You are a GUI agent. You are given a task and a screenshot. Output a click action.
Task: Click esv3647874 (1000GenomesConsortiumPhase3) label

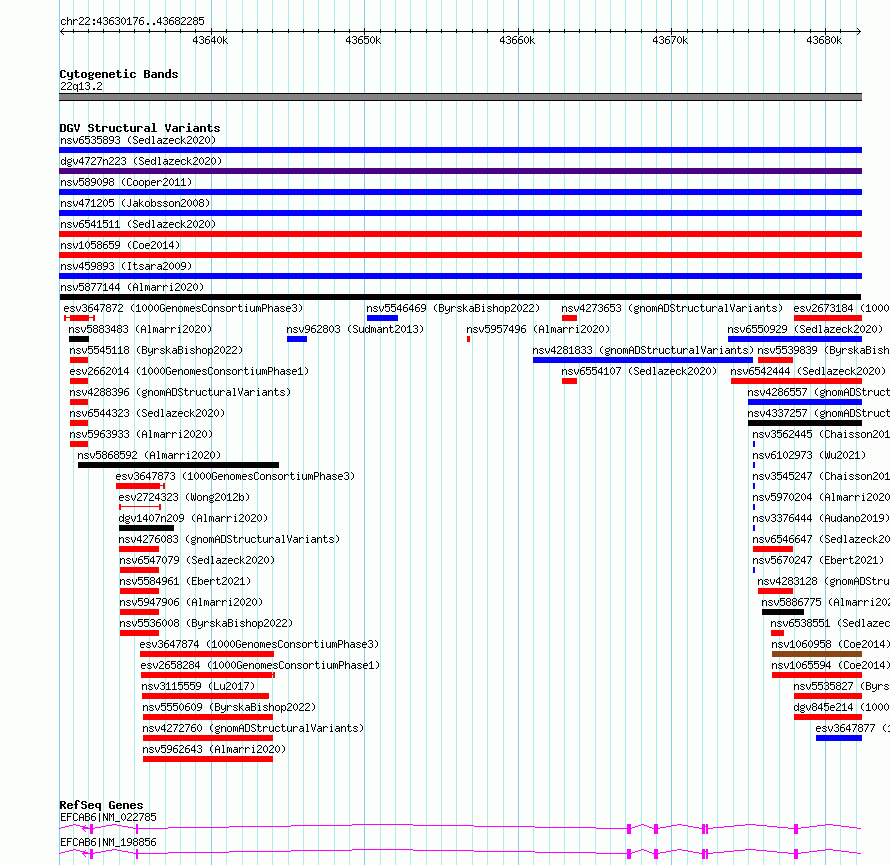tap(259, 644)
